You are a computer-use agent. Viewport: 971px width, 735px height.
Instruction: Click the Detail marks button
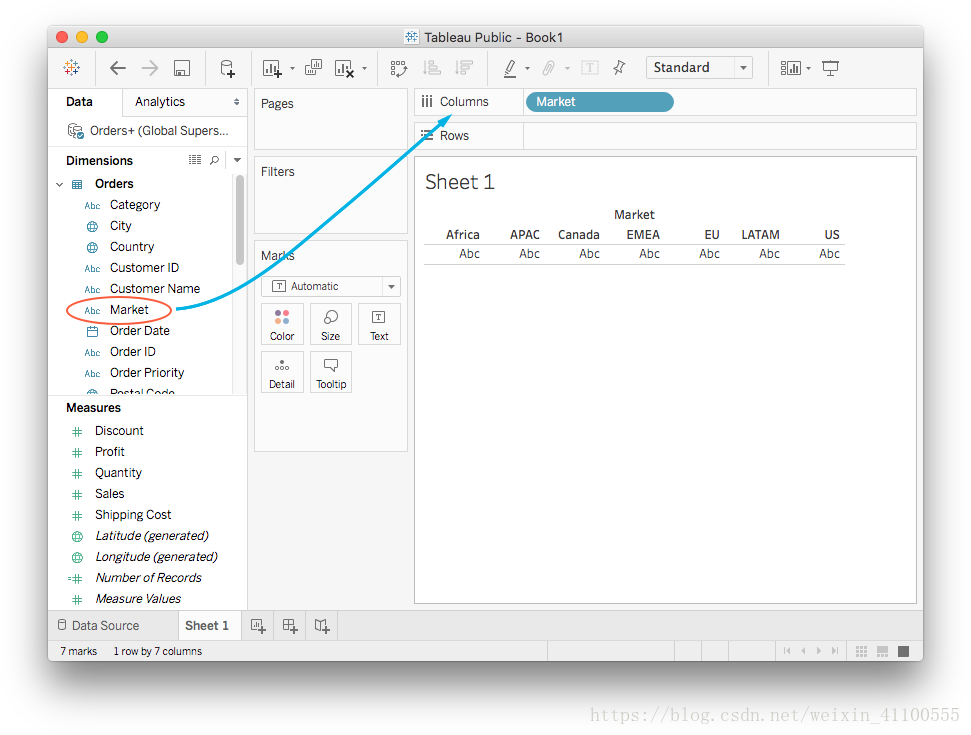(282, 372)
